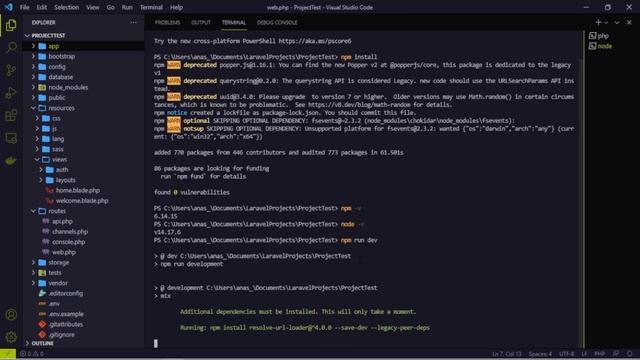Click the aka.ms/pscore6 link in terminal
Viewport: 640px width, 360px height.
click(315, 41)
